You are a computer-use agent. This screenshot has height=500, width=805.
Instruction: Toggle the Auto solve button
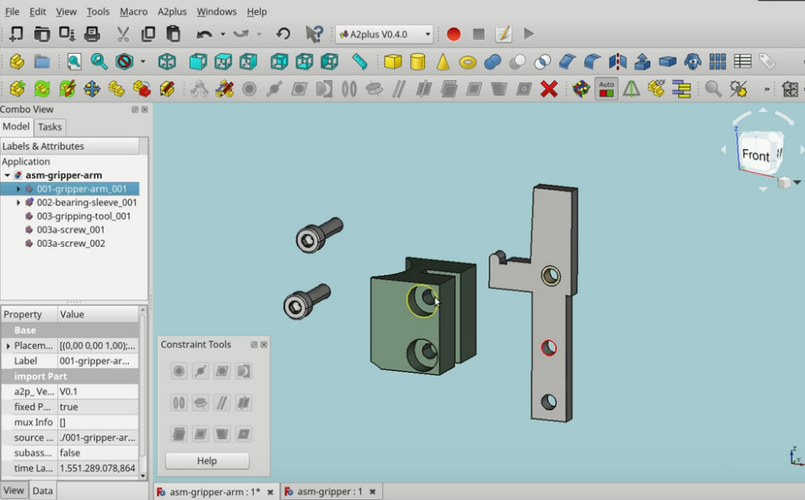(606, 89)
